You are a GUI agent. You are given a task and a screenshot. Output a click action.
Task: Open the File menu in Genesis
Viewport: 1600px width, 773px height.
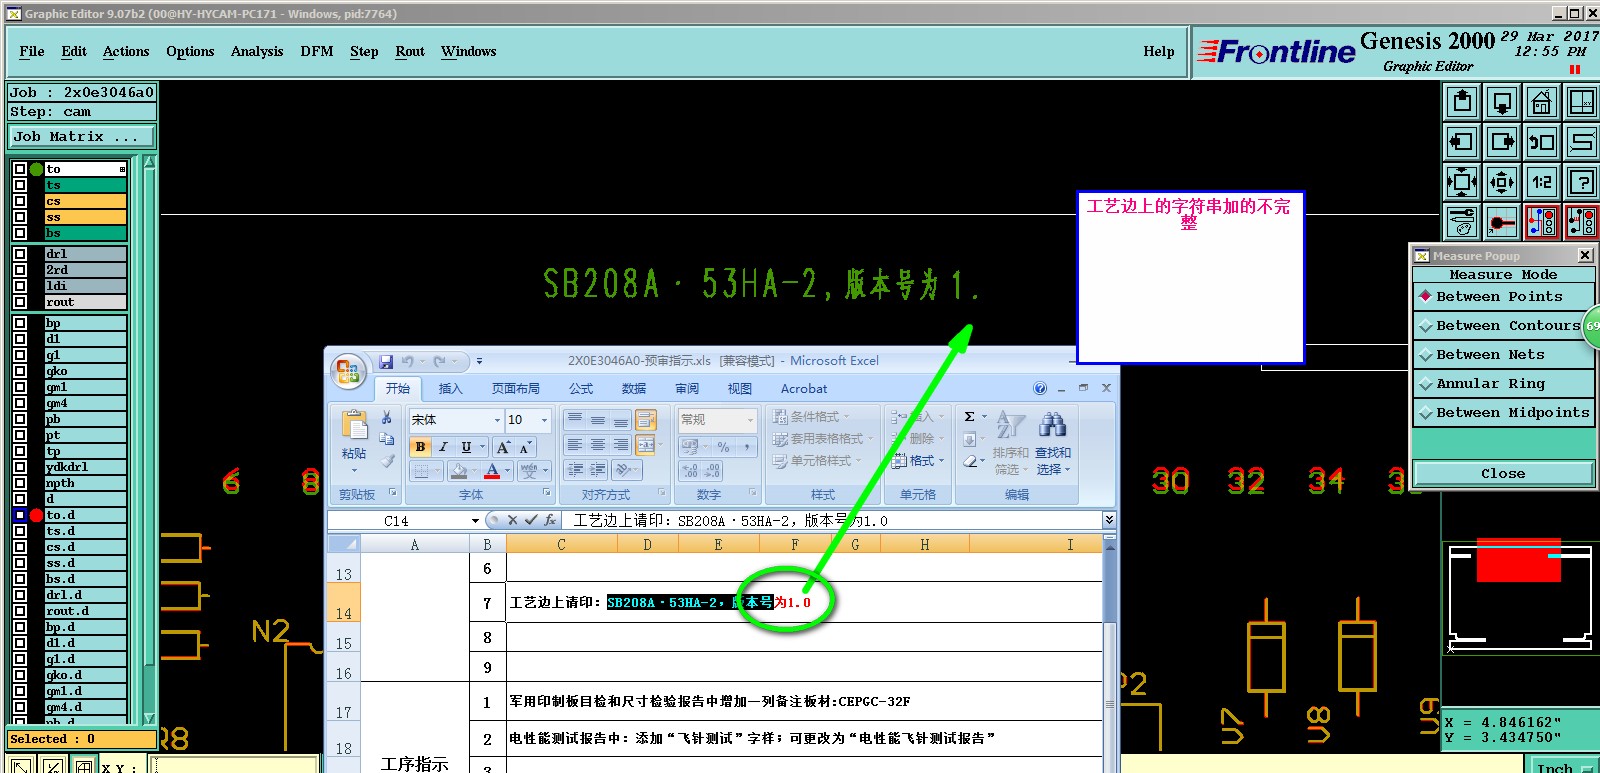point(32,52)
